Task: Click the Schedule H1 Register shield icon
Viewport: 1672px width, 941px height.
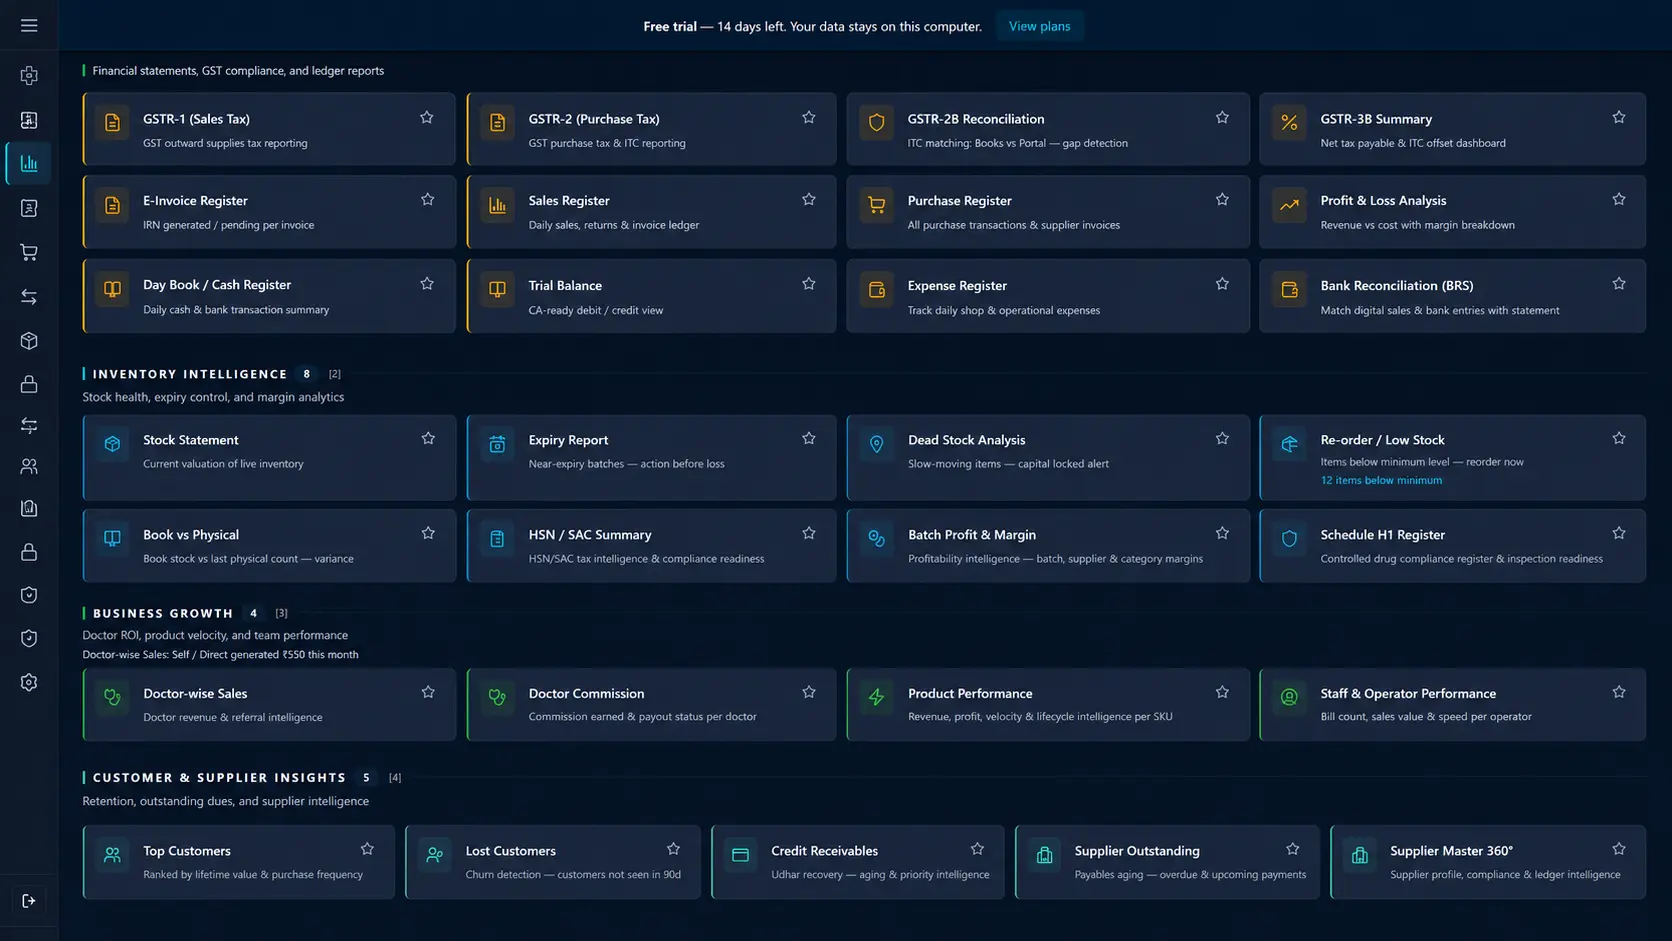Action: coord(1289,539)
